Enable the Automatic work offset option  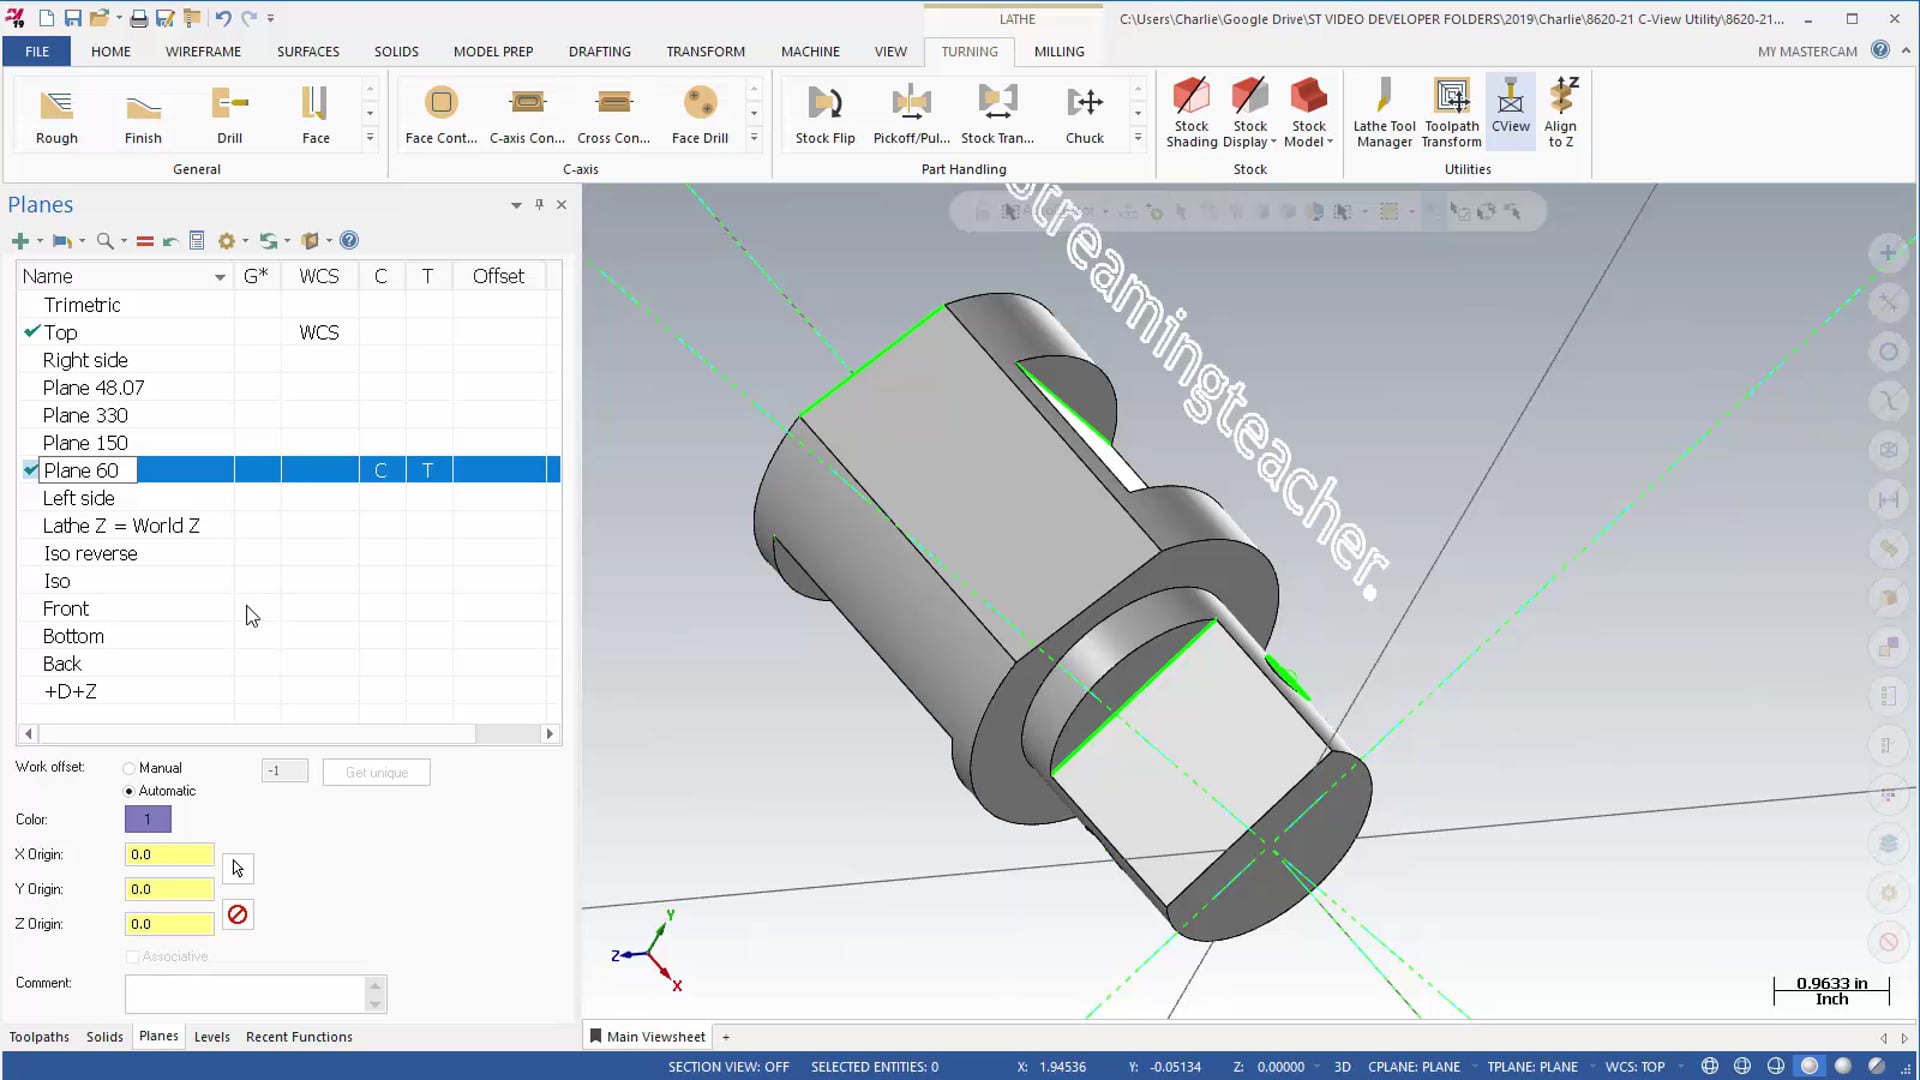coord(129,789)
